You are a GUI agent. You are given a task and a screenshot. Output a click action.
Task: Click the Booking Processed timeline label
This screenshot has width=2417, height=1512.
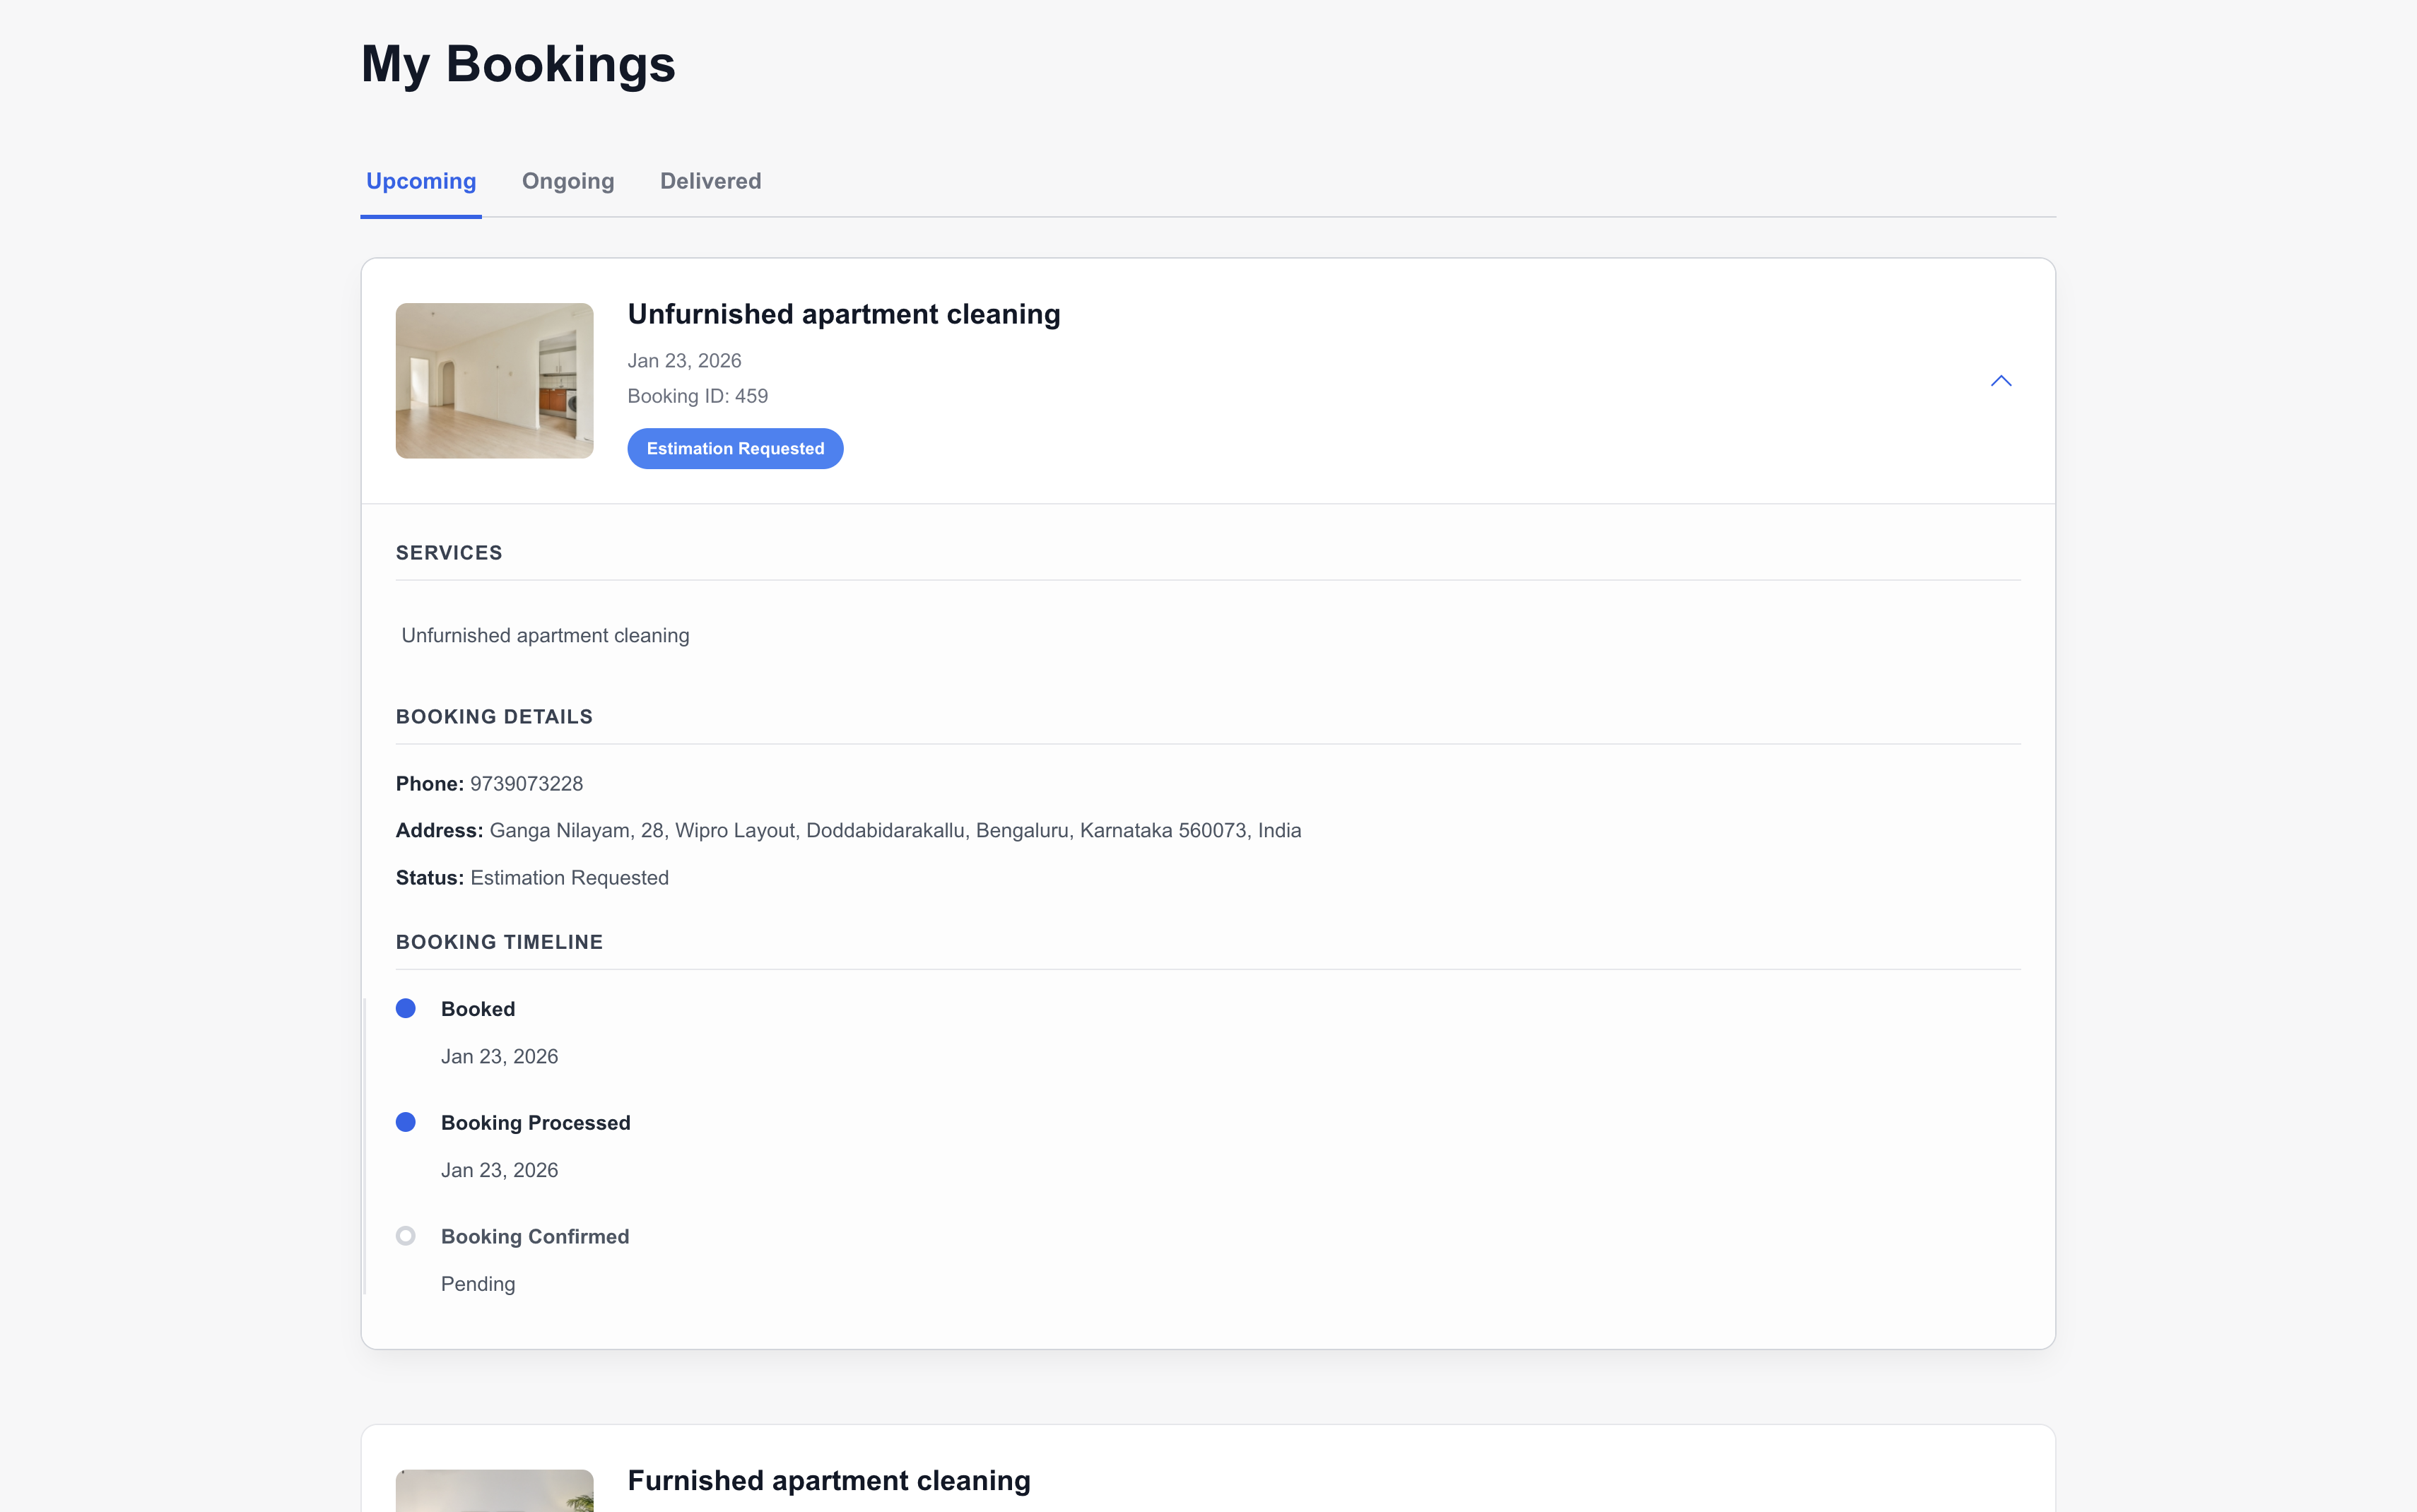[x=535, y=1123]
